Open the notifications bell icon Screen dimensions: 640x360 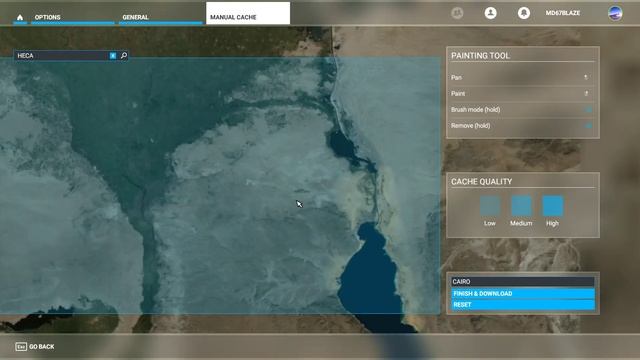pos(524,13)
